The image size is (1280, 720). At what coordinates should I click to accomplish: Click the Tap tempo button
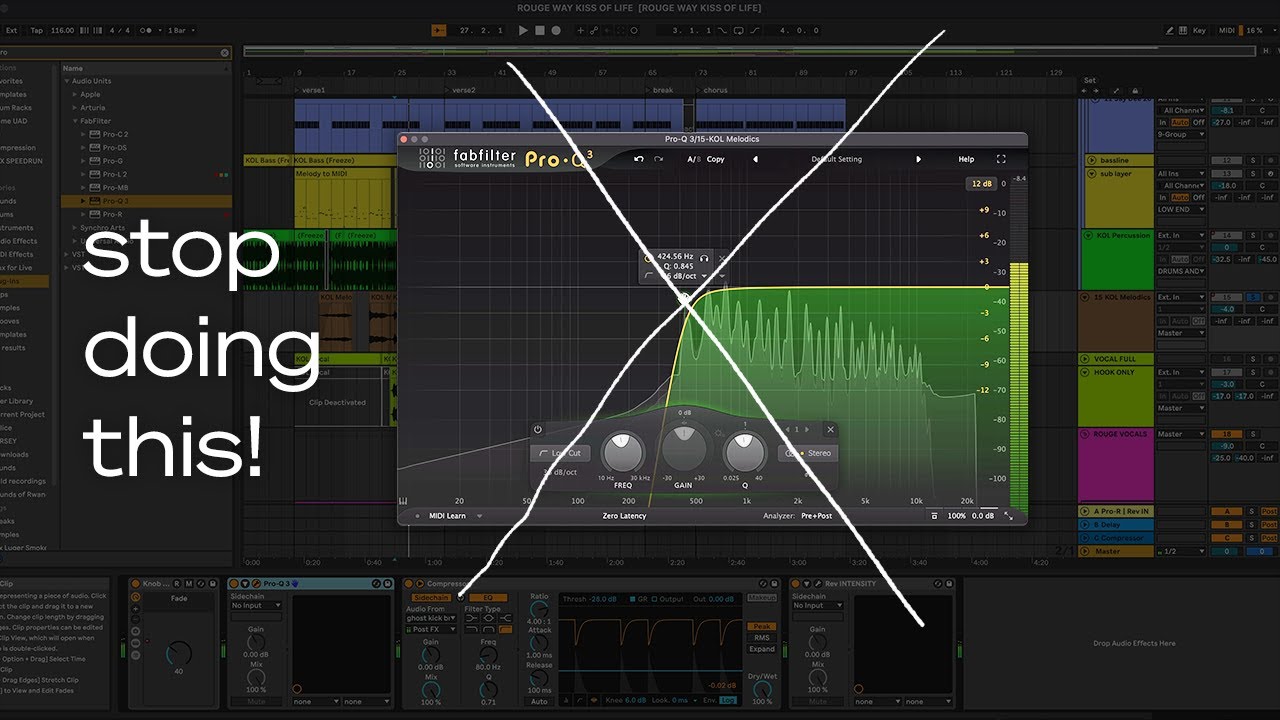[x=36, y=30]
